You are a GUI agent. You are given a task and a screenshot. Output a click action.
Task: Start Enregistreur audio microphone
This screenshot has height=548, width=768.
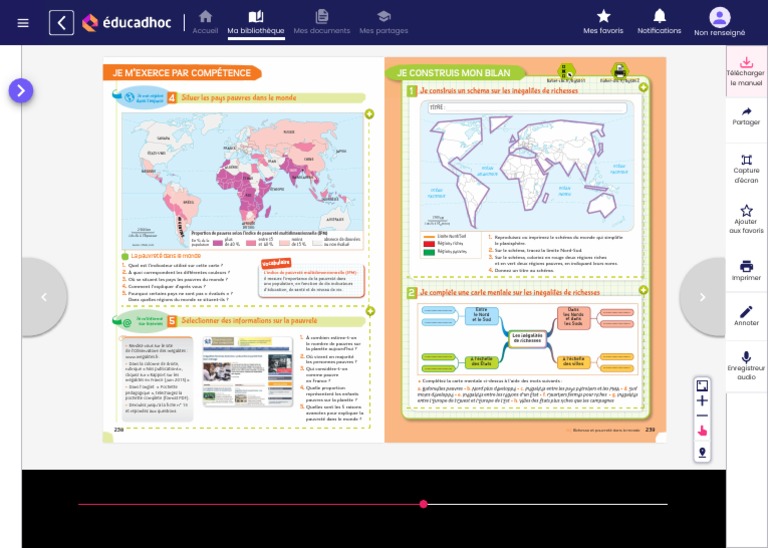pos(746,364)
